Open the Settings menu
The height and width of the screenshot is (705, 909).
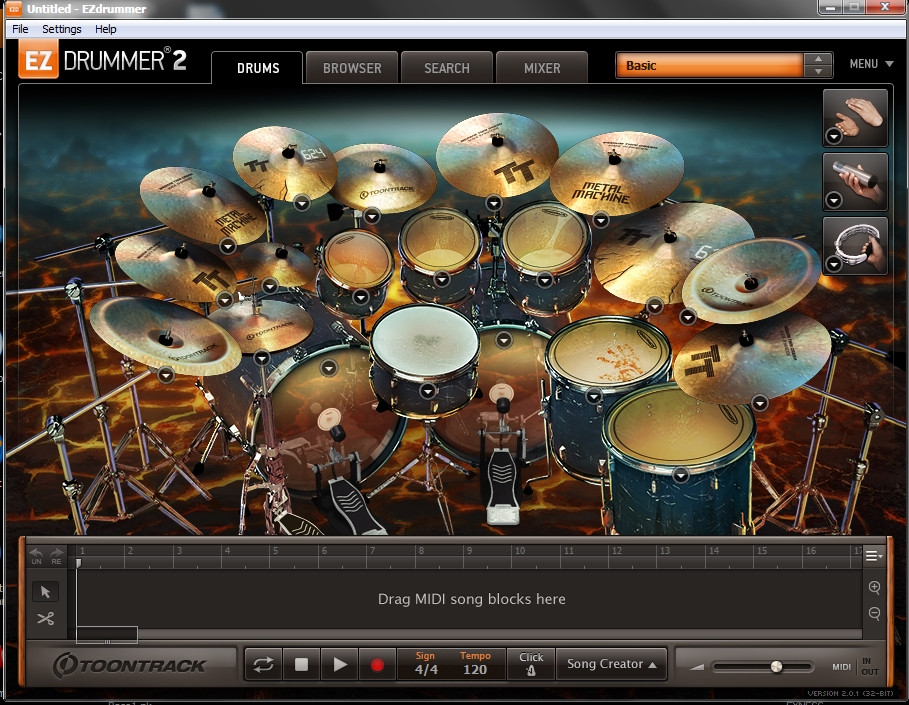[61, 29]
